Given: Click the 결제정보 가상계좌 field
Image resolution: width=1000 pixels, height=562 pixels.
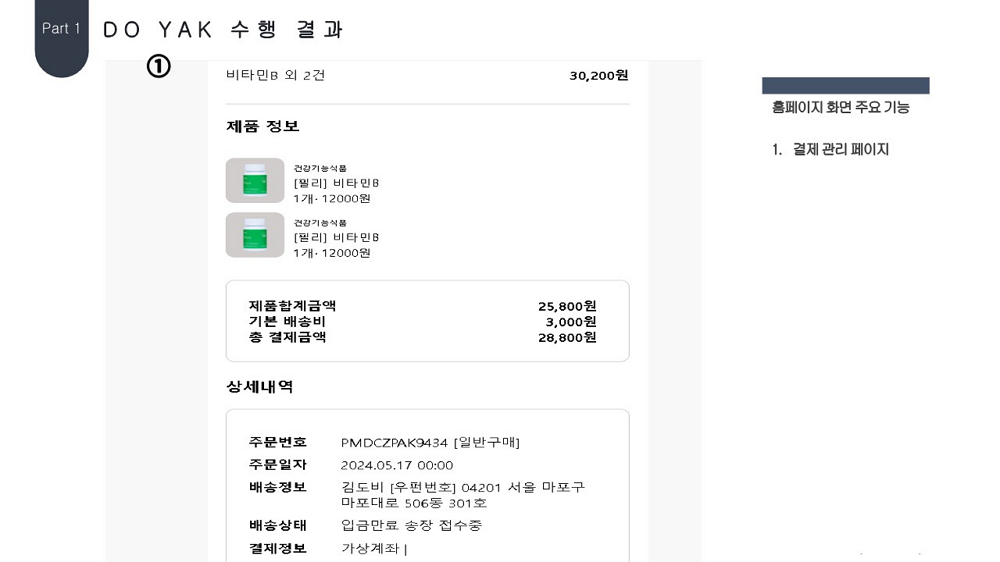Looking at the screenshot, I should coord(374,549).
